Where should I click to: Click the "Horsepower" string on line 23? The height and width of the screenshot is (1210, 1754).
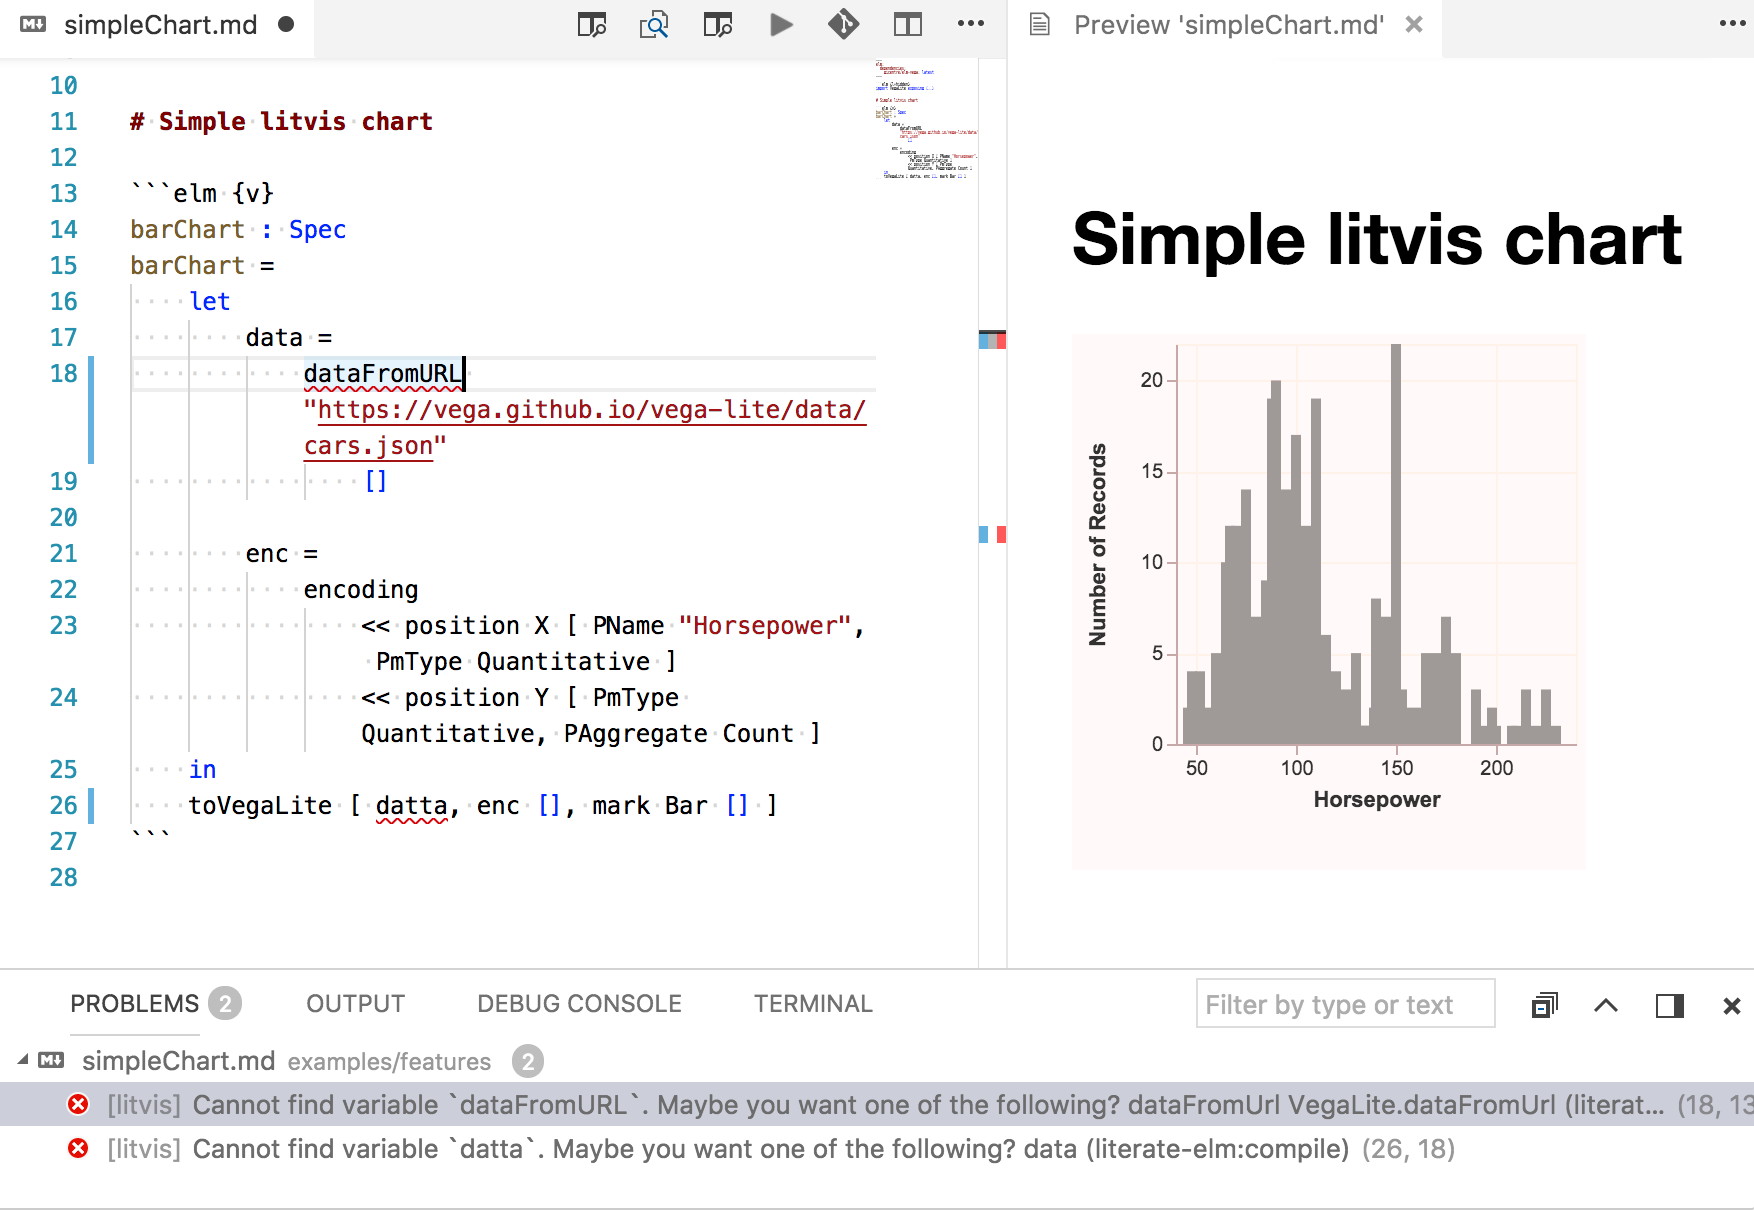pyautogui.click(x=764, y=625)
